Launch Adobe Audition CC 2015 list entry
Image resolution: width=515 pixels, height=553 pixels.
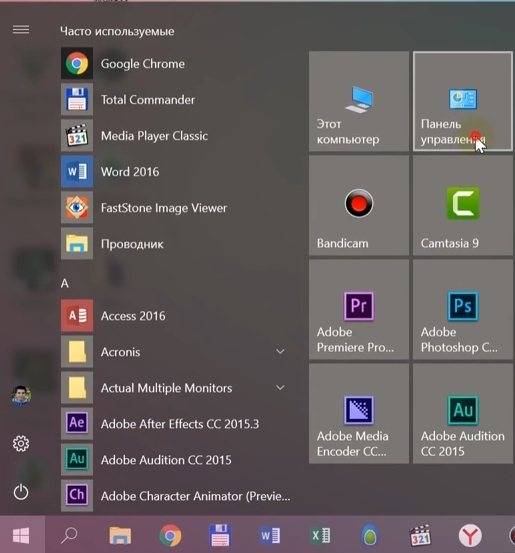pyautogui.click(x=176, y=460)
